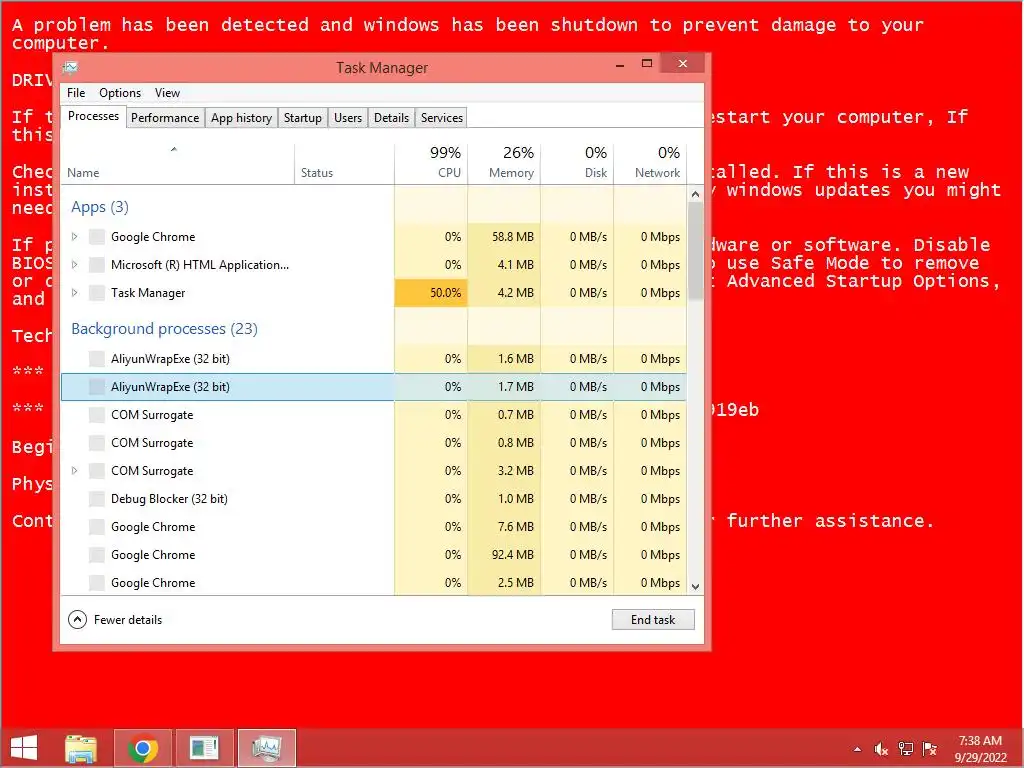Sort by the CPU column header
Image resolution: width=1024 pixels, height=768 pixels.
431,164
